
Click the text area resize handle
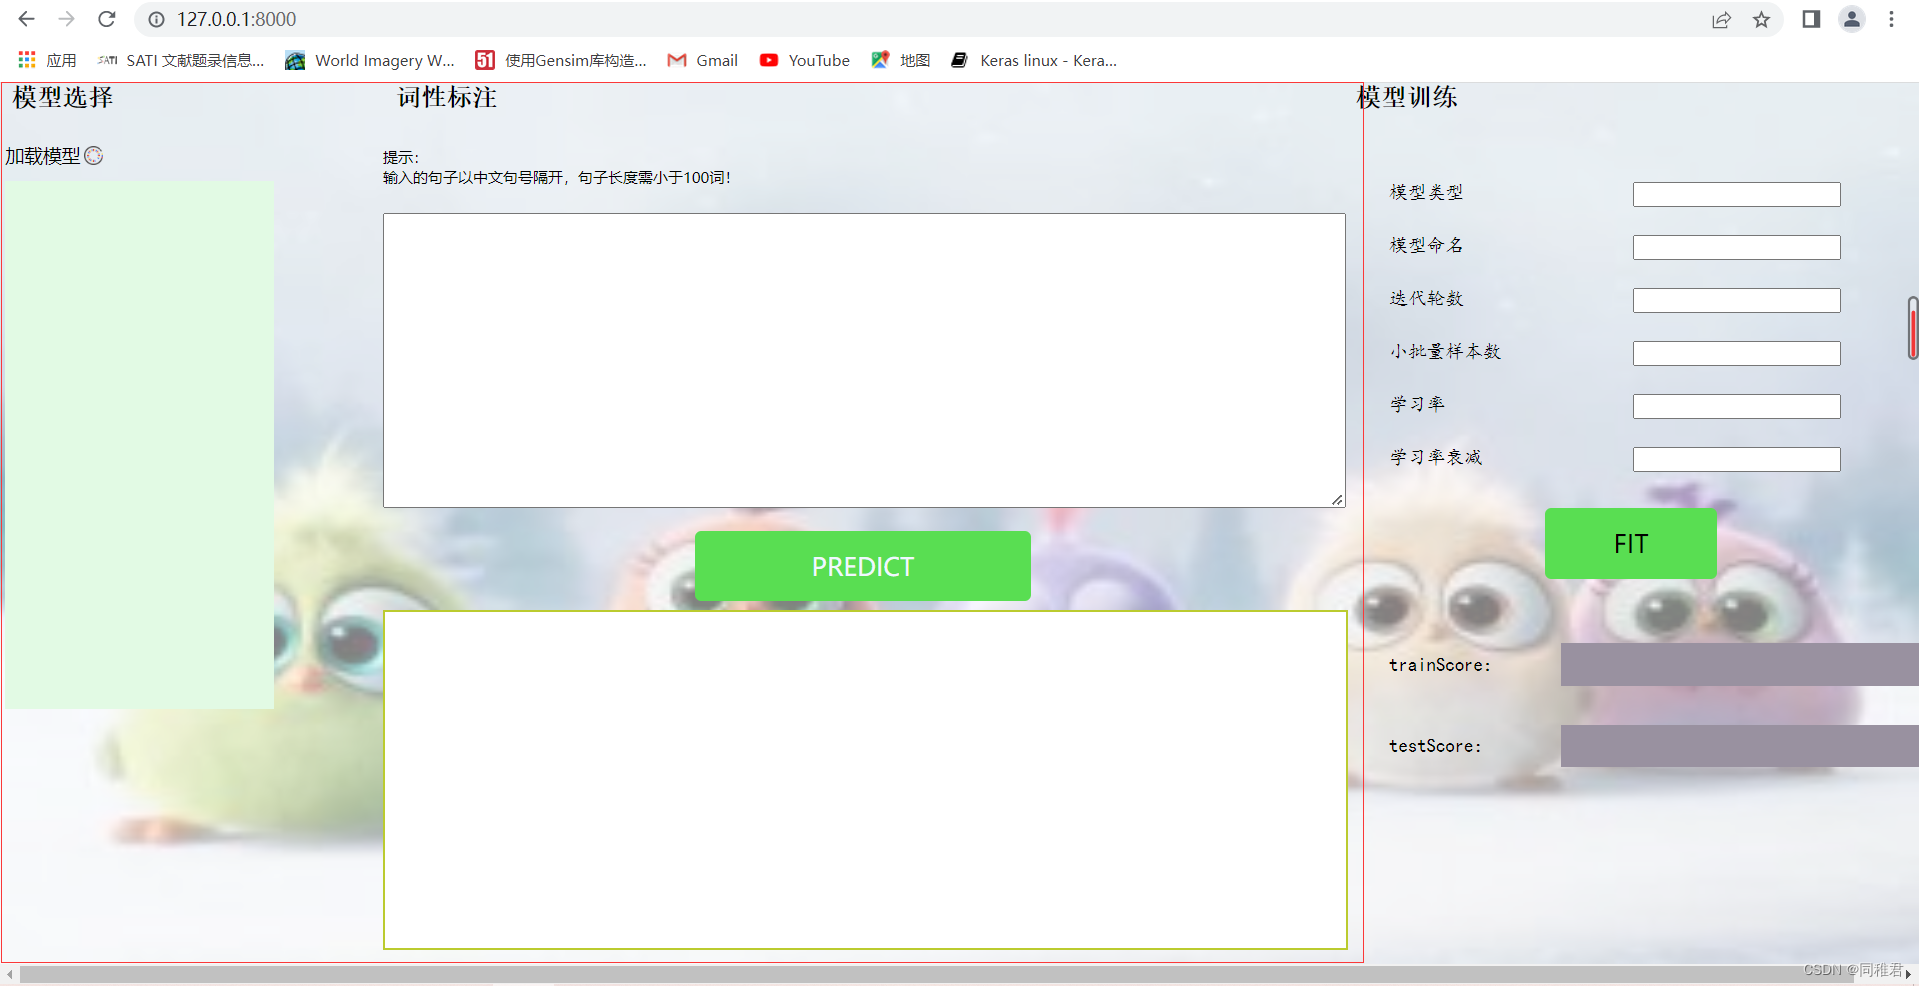point(1337,499)
